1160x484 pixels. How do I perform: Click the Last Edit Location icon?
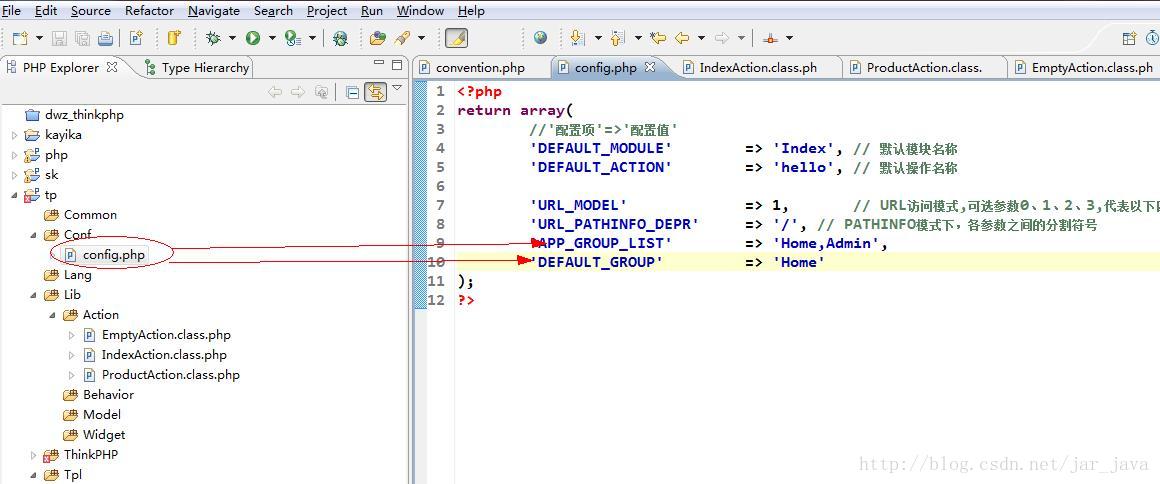point(657,38)
